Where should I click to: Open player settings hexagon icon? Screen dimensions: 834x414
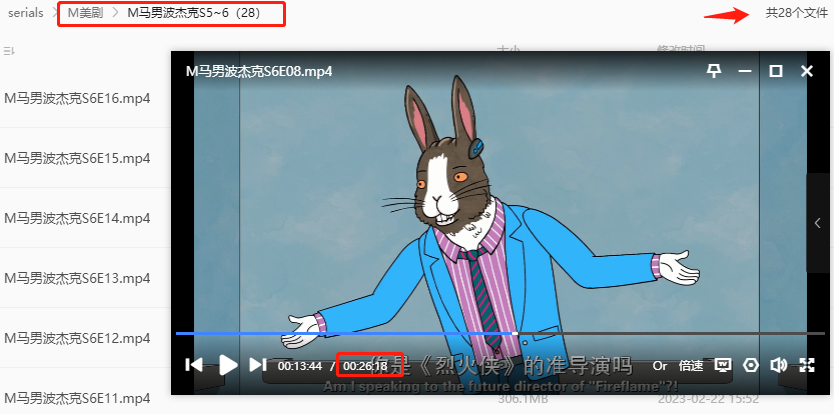(x=750, y=365)
